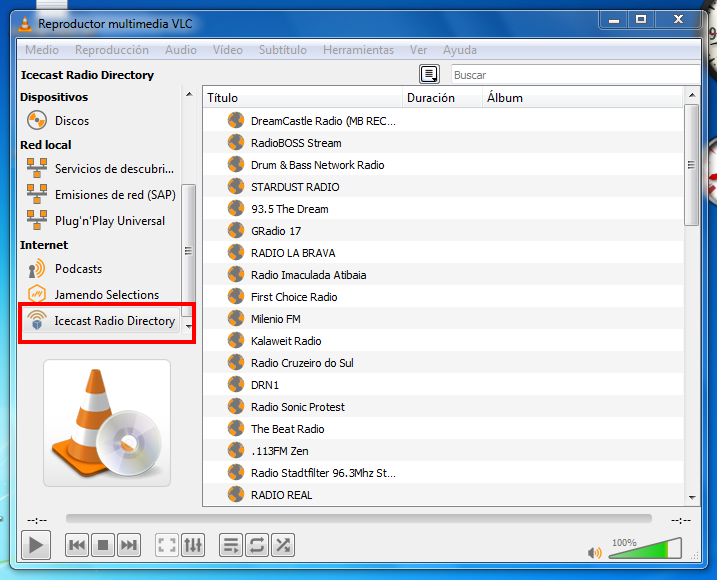This screenshot has height=580, width=717.
Task: Skip to previous media track
Action: pyautogui.click(x=77, y=545)
